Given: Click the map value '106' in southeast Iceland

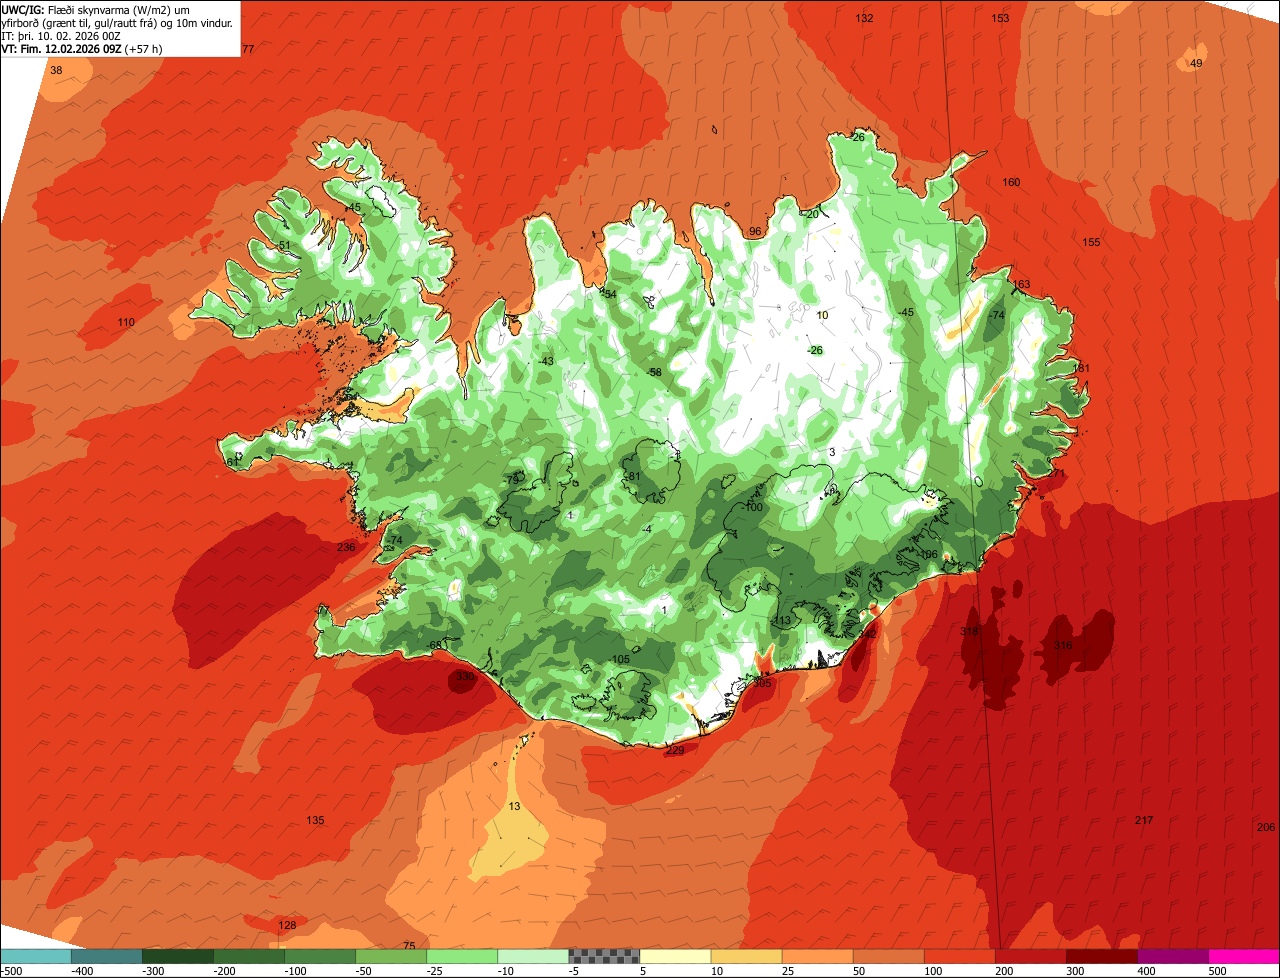Looking at the screenshot, I should tap(928, 554).
